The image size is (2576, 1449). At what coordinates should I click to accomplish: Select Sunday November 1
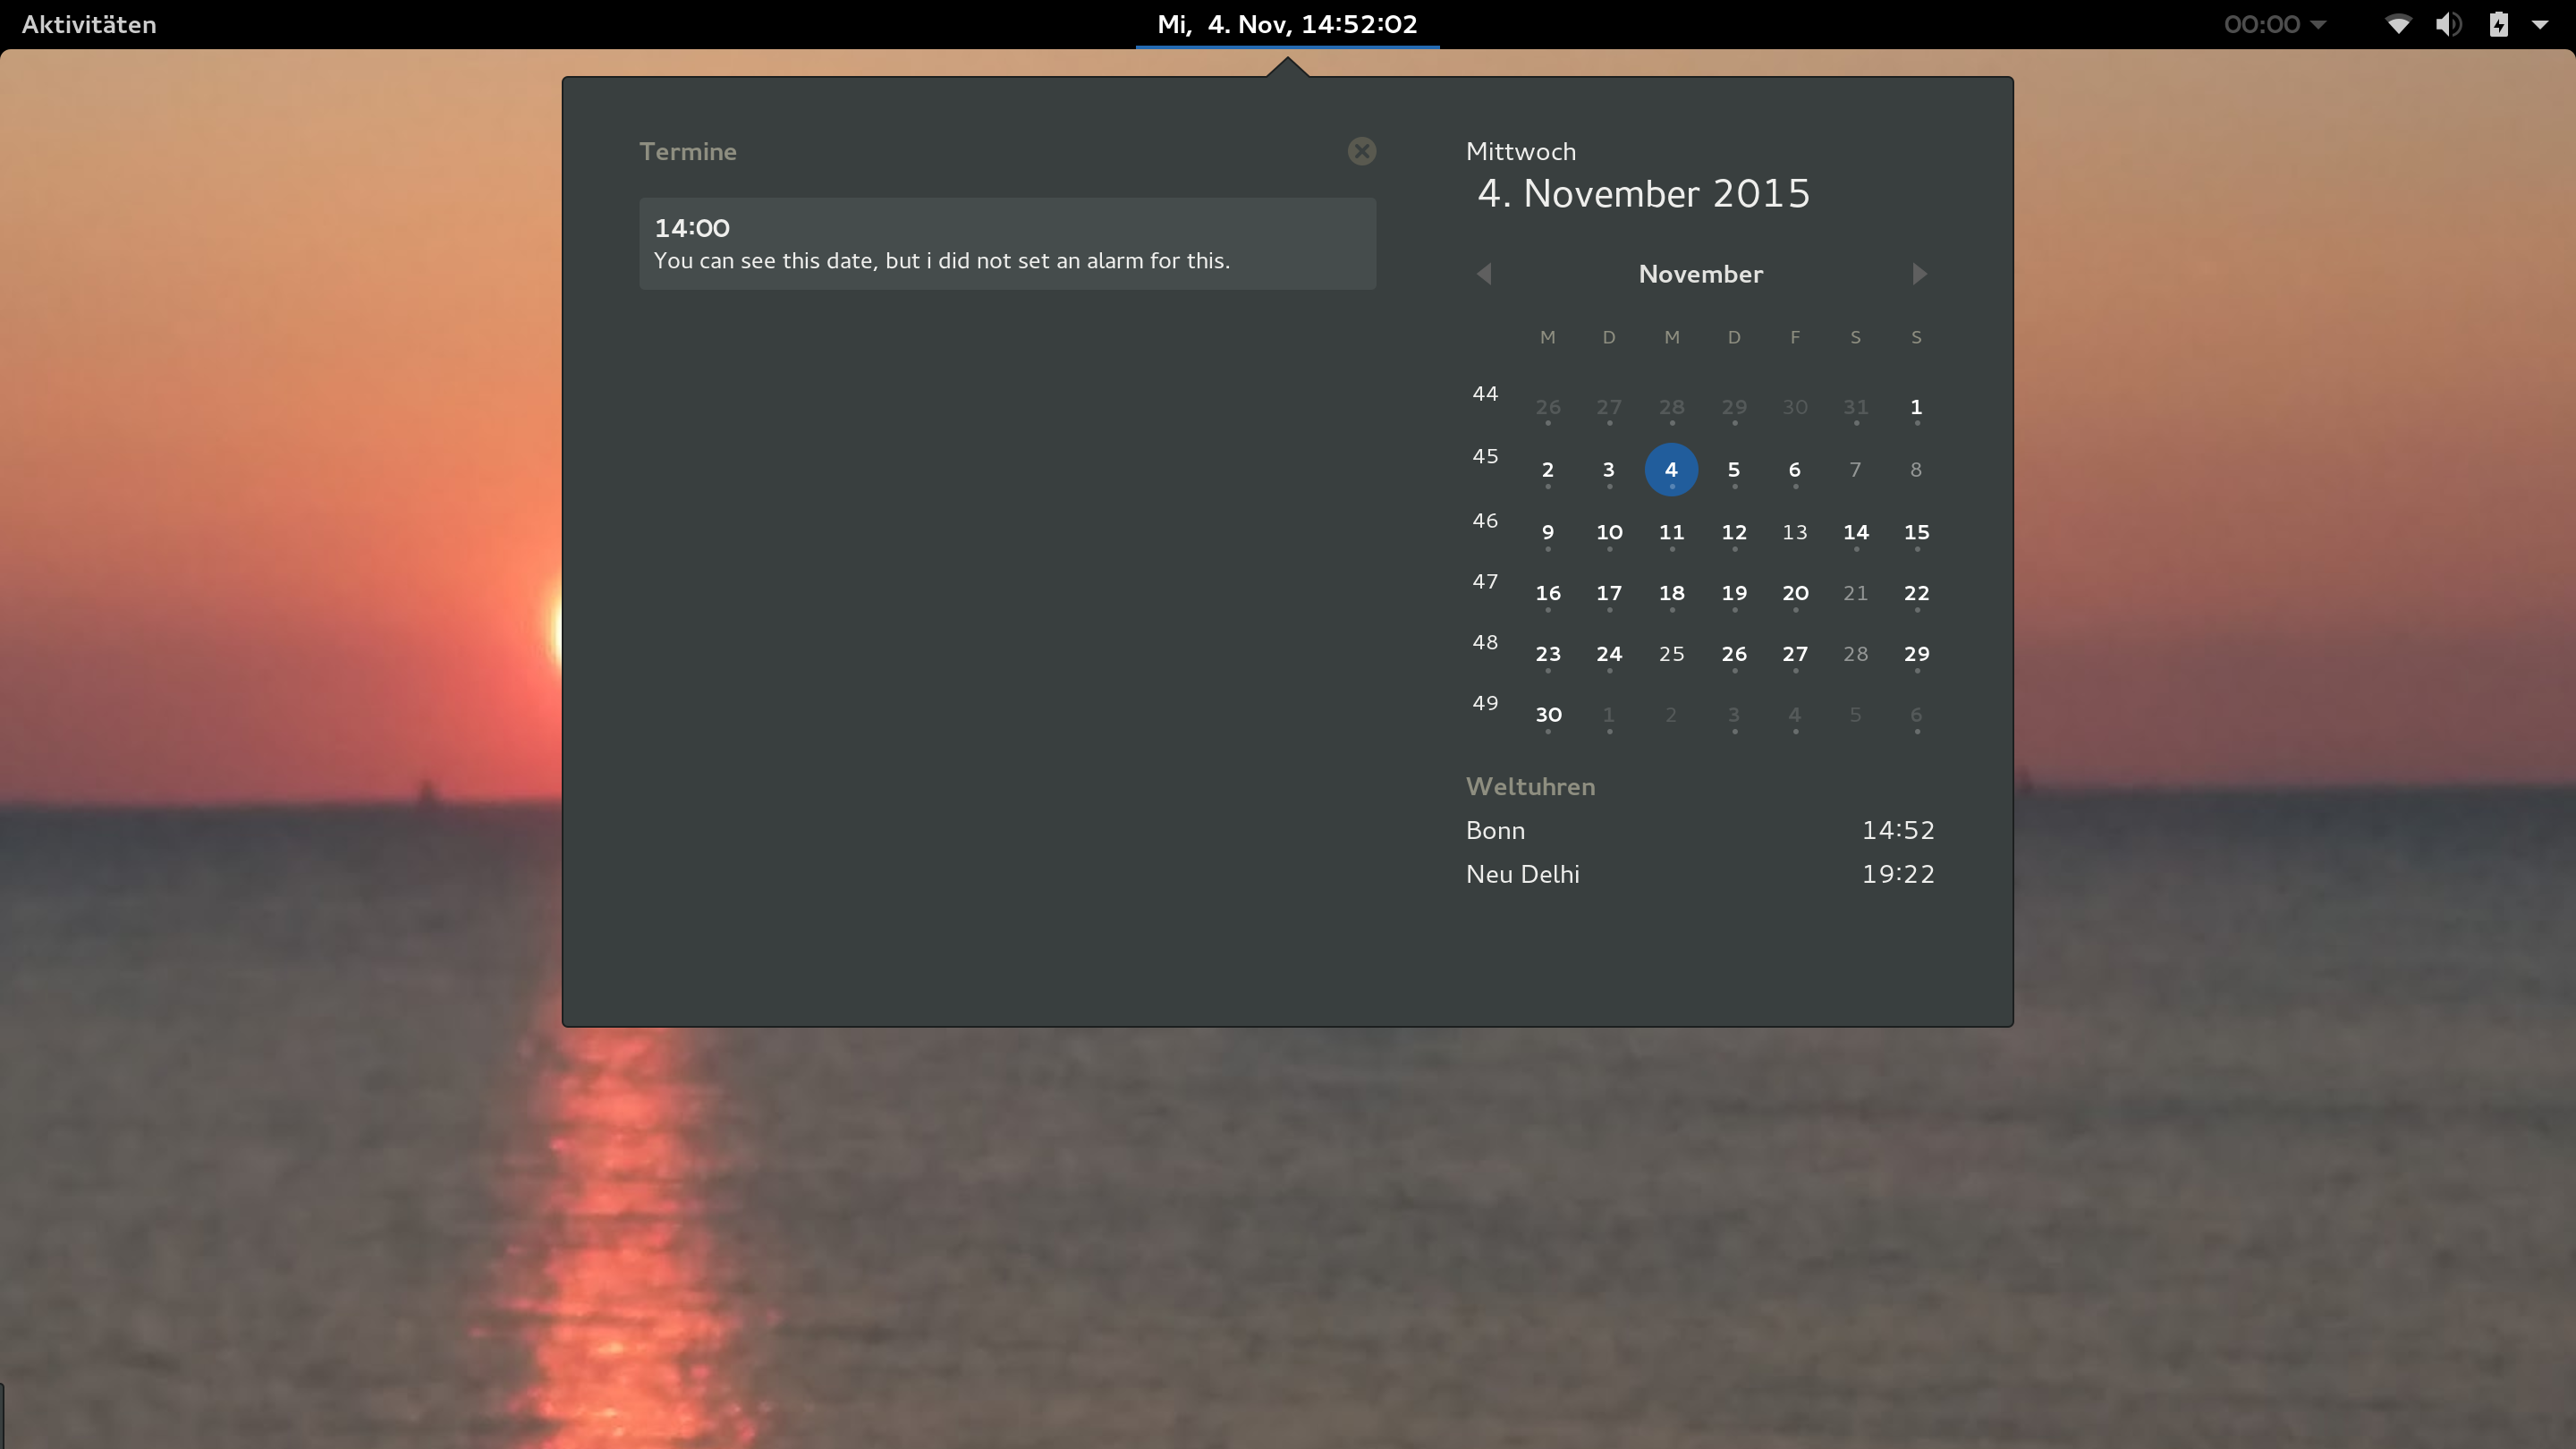pos(1916,407)
